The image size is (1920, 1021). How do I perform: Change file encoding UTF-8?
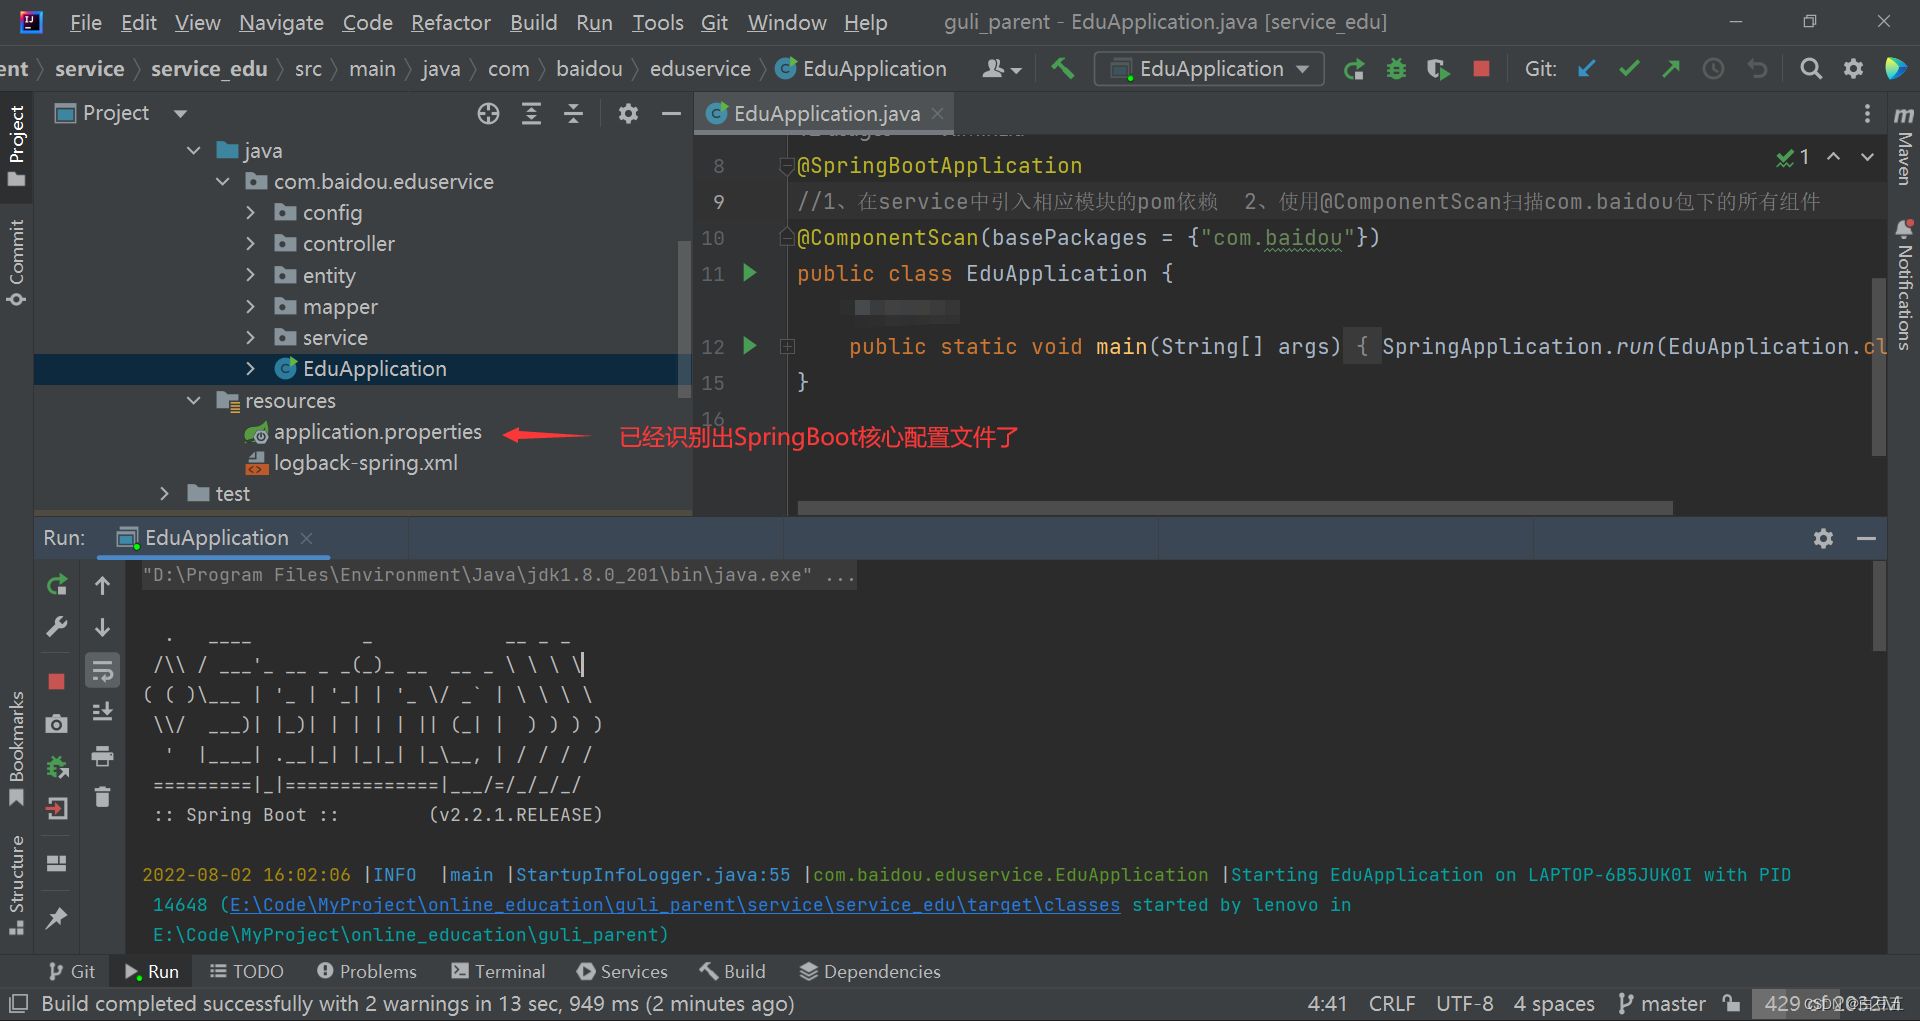coord(1465,1004)
